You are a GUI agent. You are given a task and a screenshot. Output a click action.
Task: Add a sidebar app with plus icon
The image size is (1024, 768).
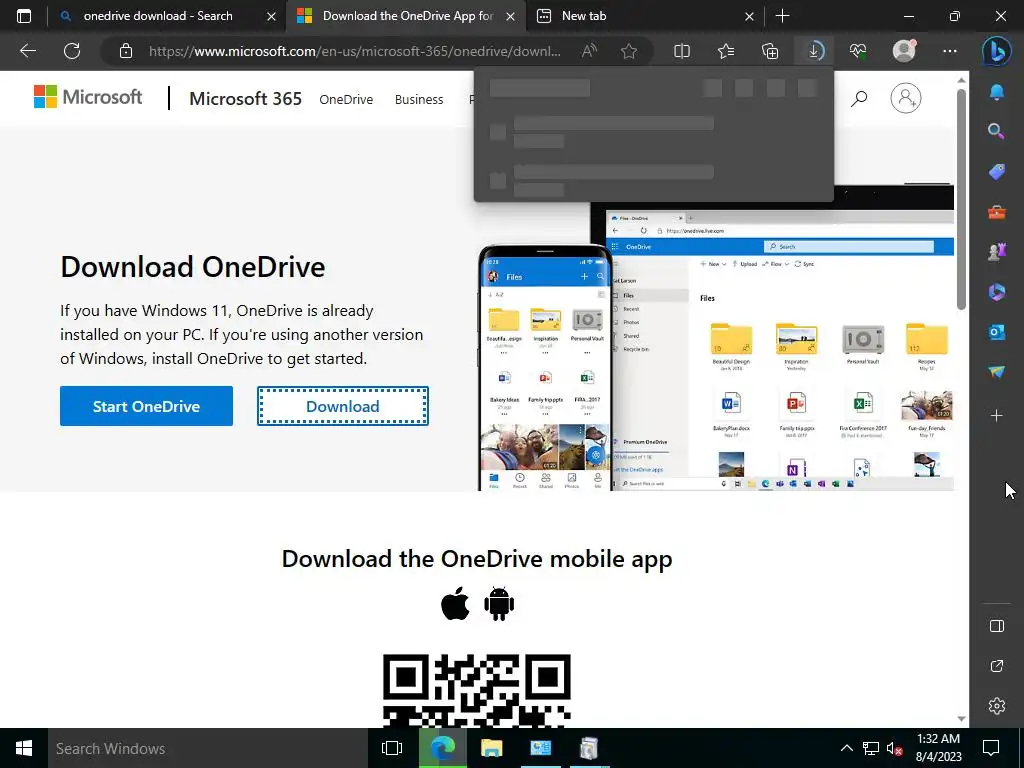click(997, 415)
